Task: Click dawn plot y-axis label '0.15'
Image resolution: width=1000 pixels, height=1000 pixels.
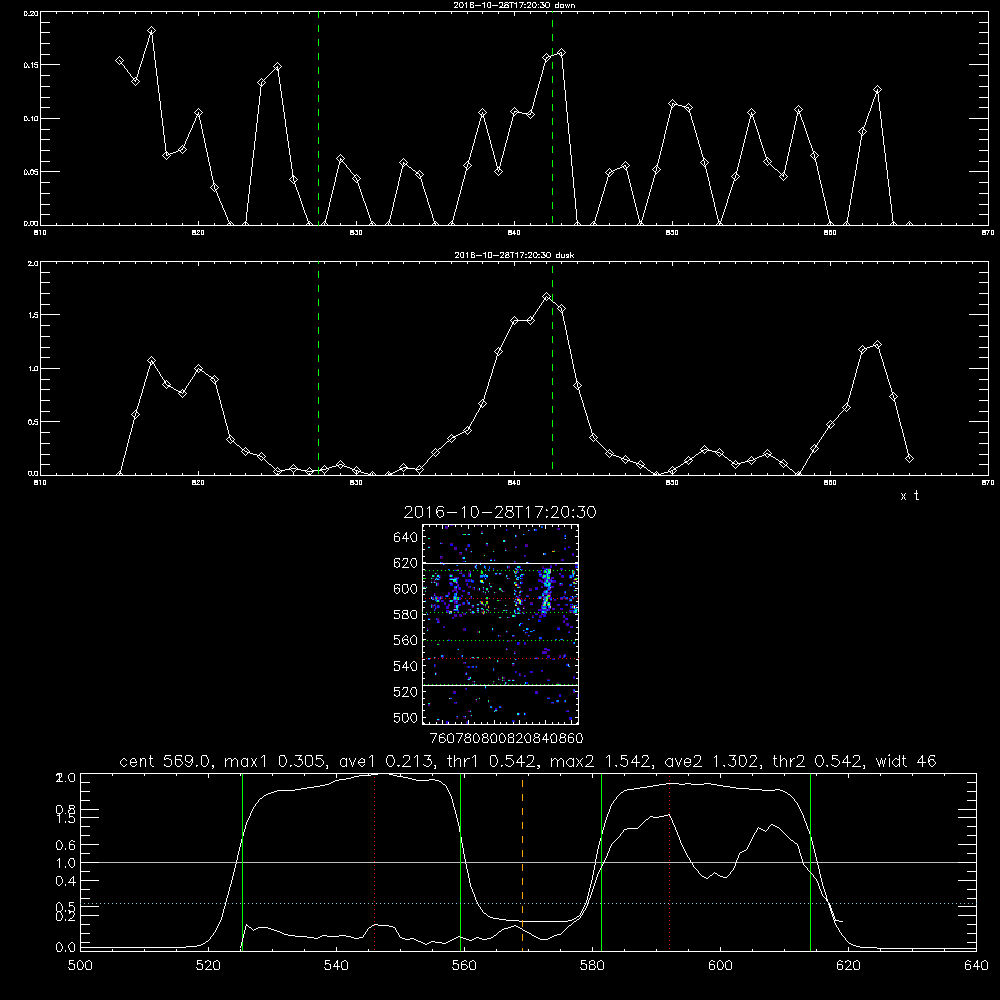Action: tap(32, 65)
